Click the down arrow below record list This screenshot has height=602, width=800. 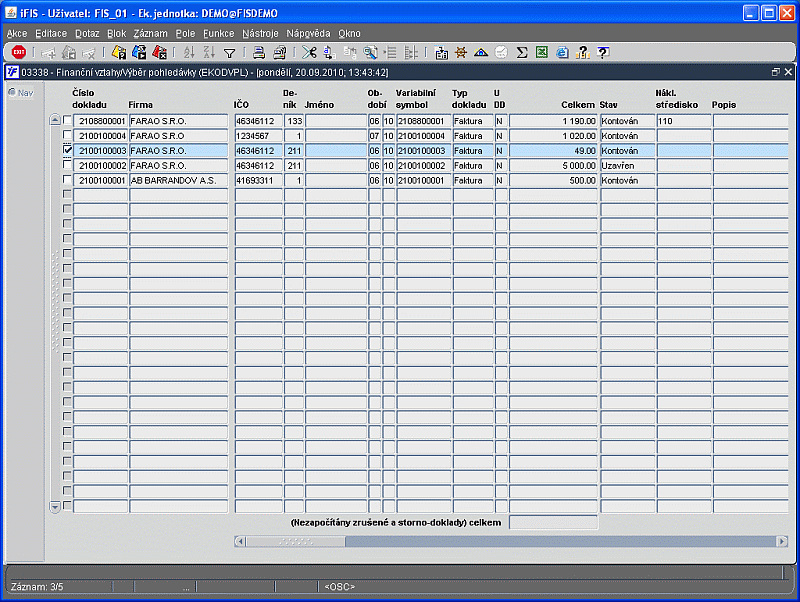[55, 507]
